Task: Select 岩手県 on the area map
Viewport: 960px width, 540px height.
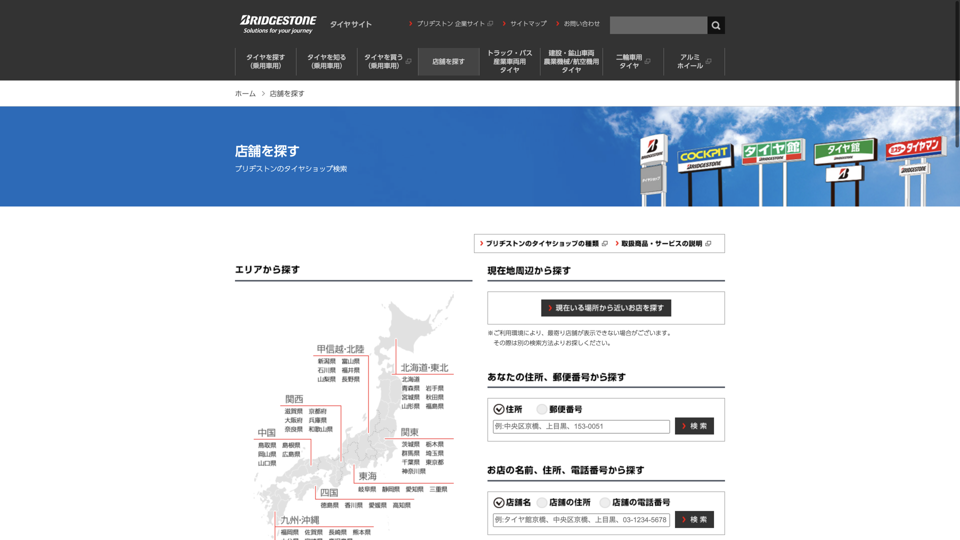Action: [435, 389]
